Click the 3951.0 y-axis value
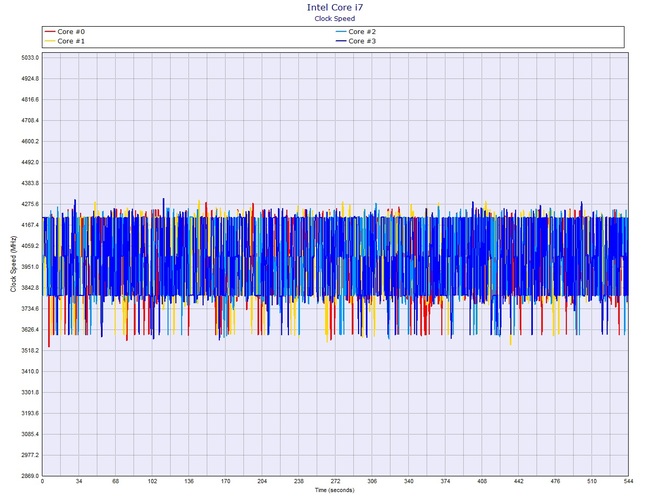The width and height of the screenshot is (670, 502). (30, 267)
